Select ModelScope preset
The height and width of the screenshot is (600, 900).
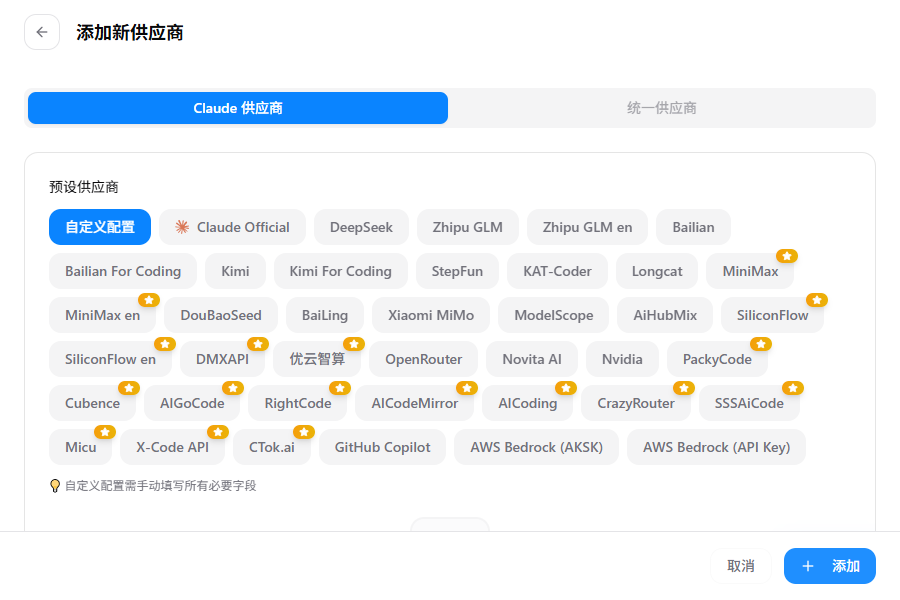553,315
